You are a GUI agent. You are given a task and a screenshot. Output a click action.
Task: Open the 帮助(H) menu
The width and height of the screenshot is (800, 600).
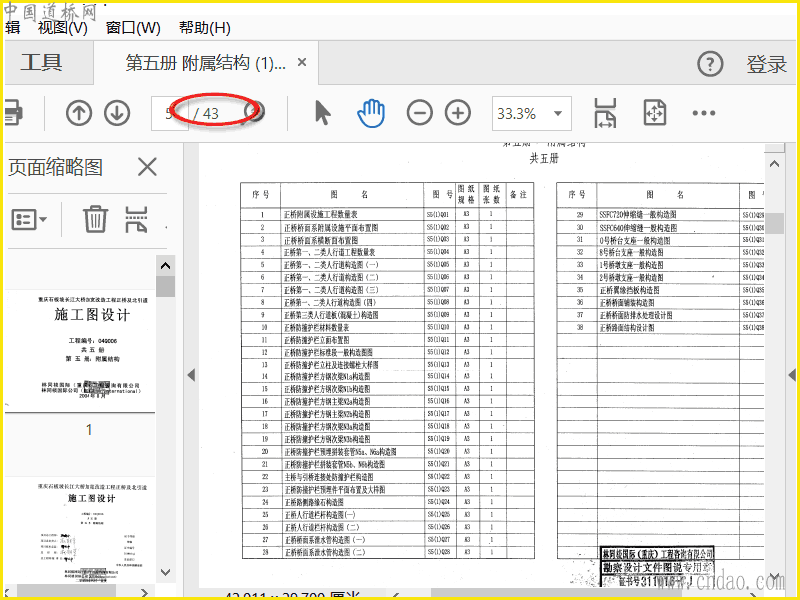(x=205, y=27)
